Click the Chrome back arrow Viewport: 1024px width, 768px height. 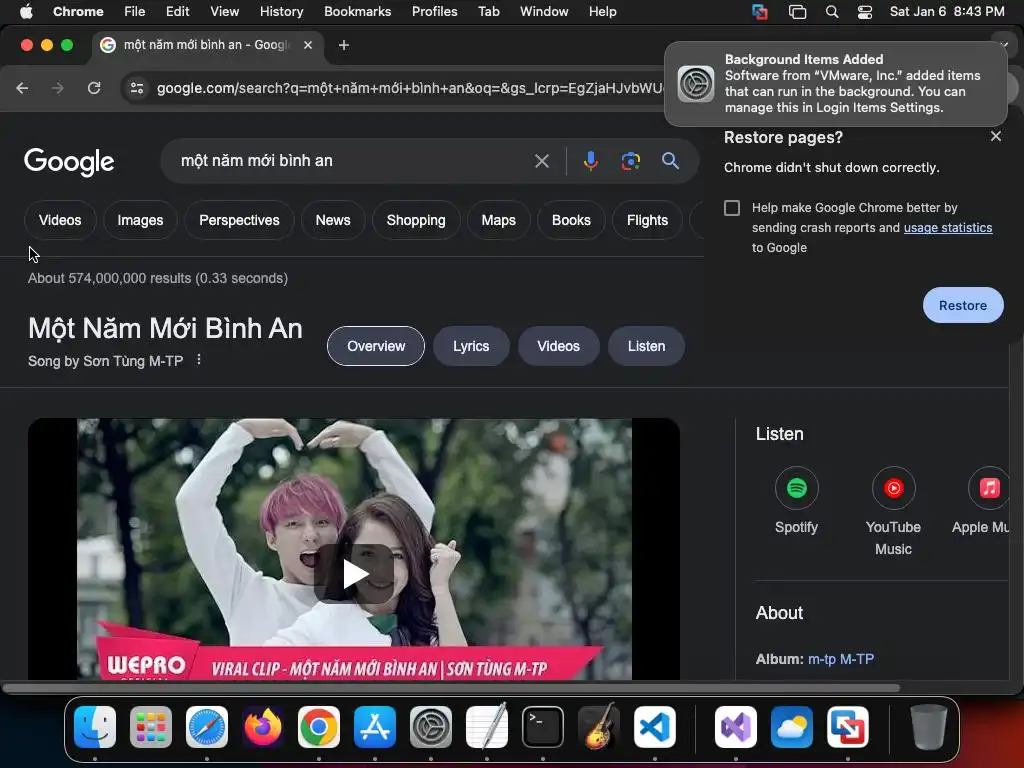point(22,88)
